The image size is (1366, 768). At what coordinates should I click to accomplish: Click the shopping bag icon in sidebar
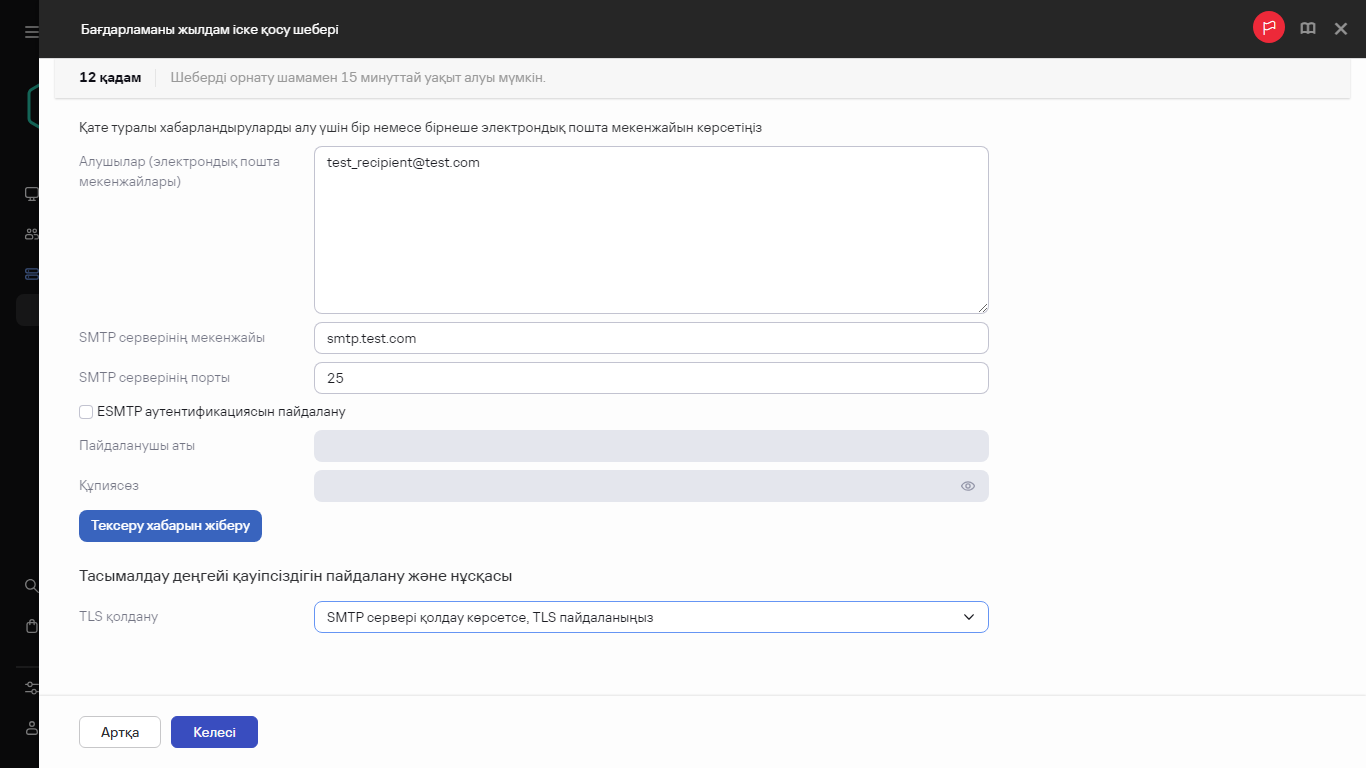point(31,626)
